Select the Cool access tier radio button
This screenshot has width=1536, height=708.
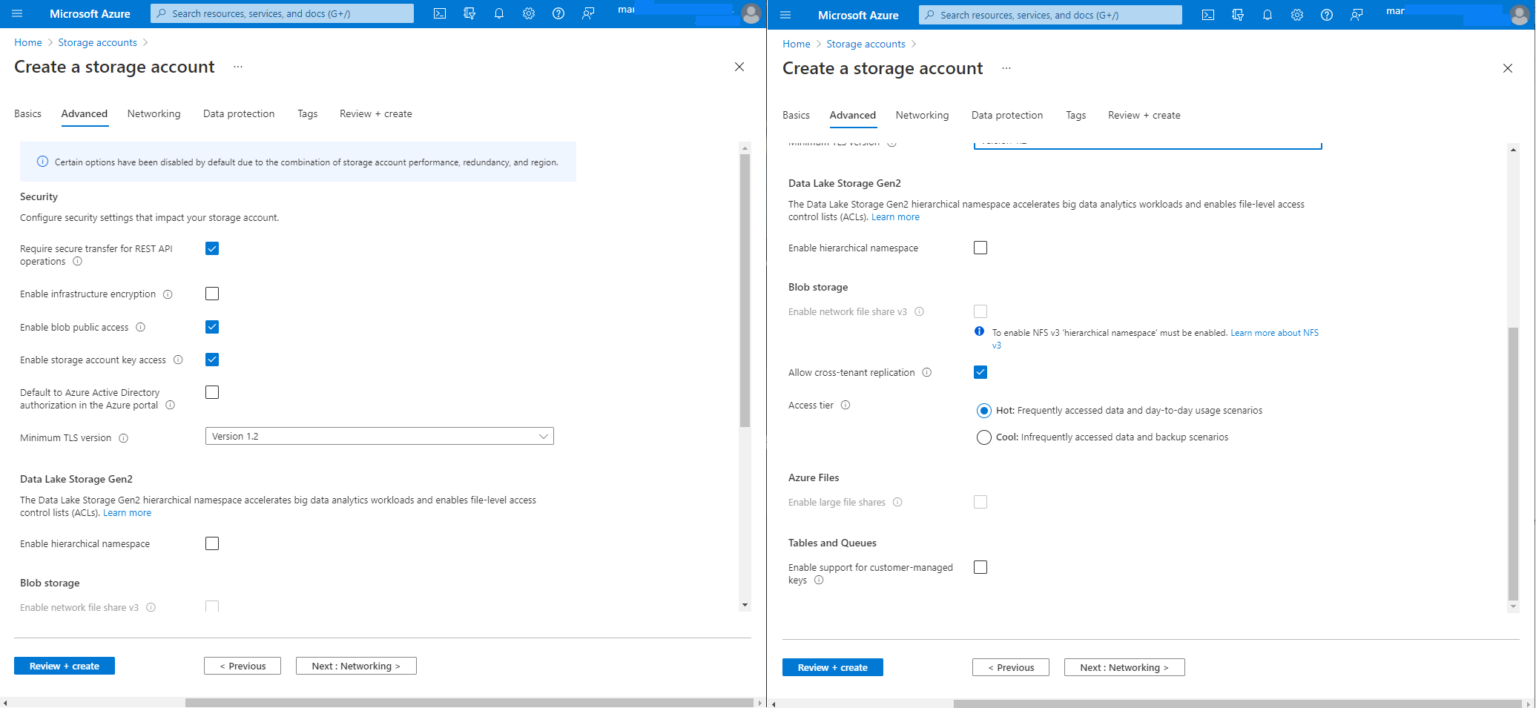click(984, 437)
